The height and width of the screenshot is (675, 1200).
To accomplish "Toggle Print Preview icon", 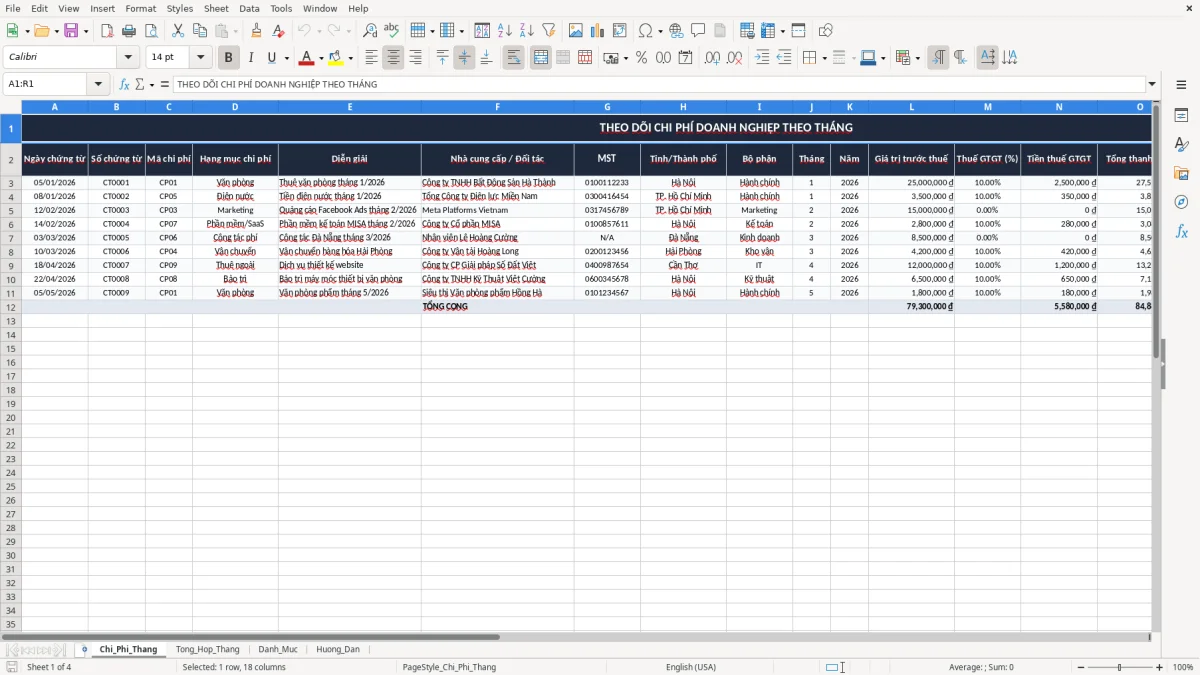I will click(x=151, y=31).
